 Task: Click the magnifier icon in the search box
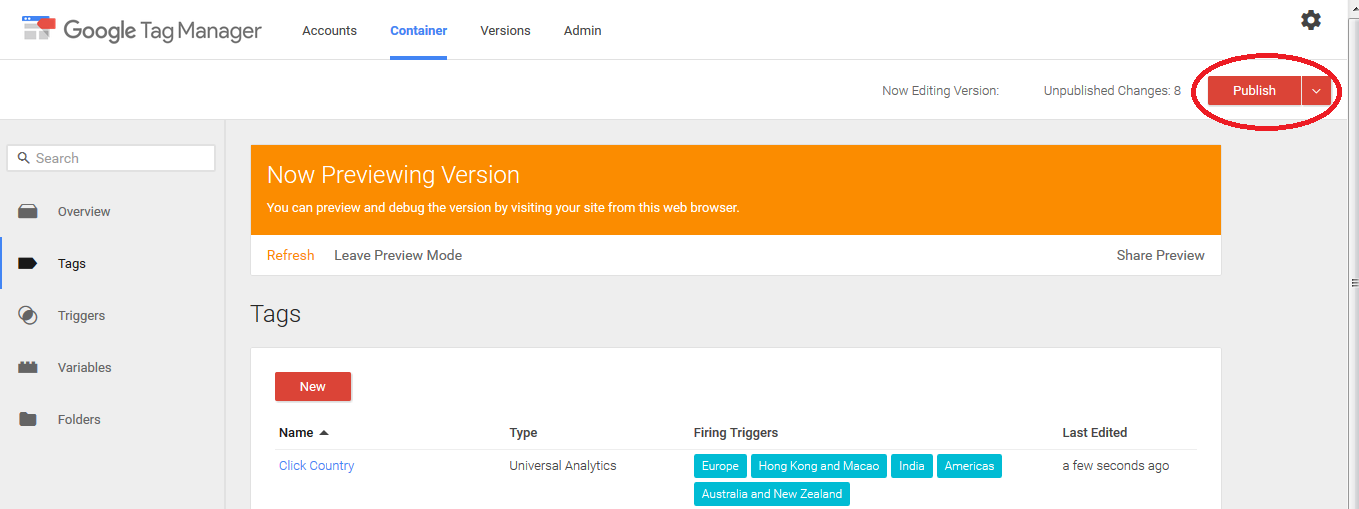(24, 158)
